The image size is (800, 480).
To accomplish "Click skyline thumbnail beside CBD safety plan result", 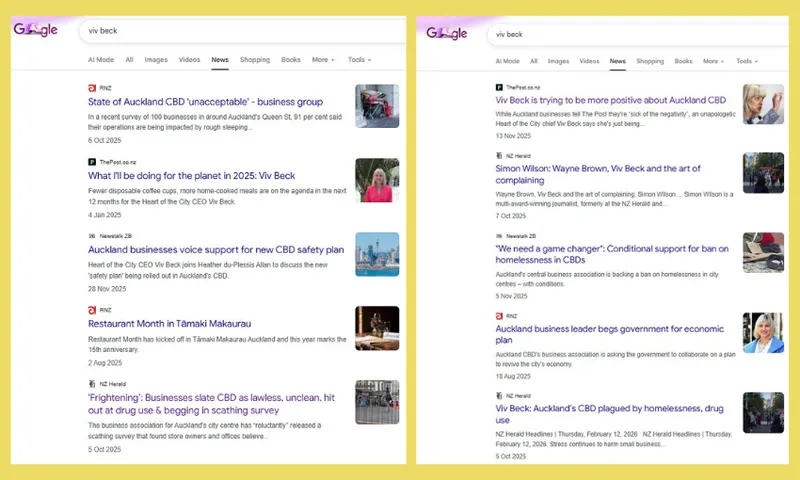I will pyautogui.click(x=377, y=254).
